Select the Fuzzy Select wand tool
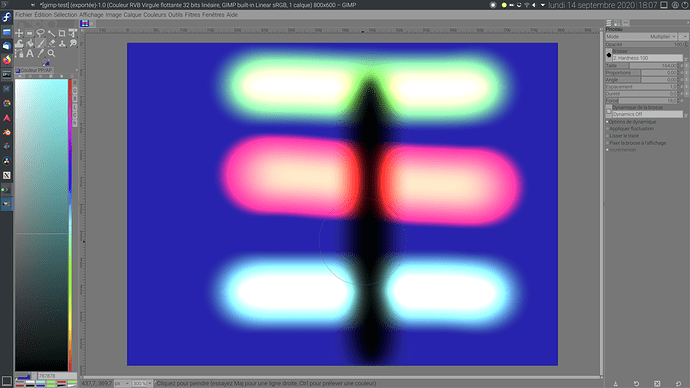This screenshot has height=388, width=690. tap(51, 33)
